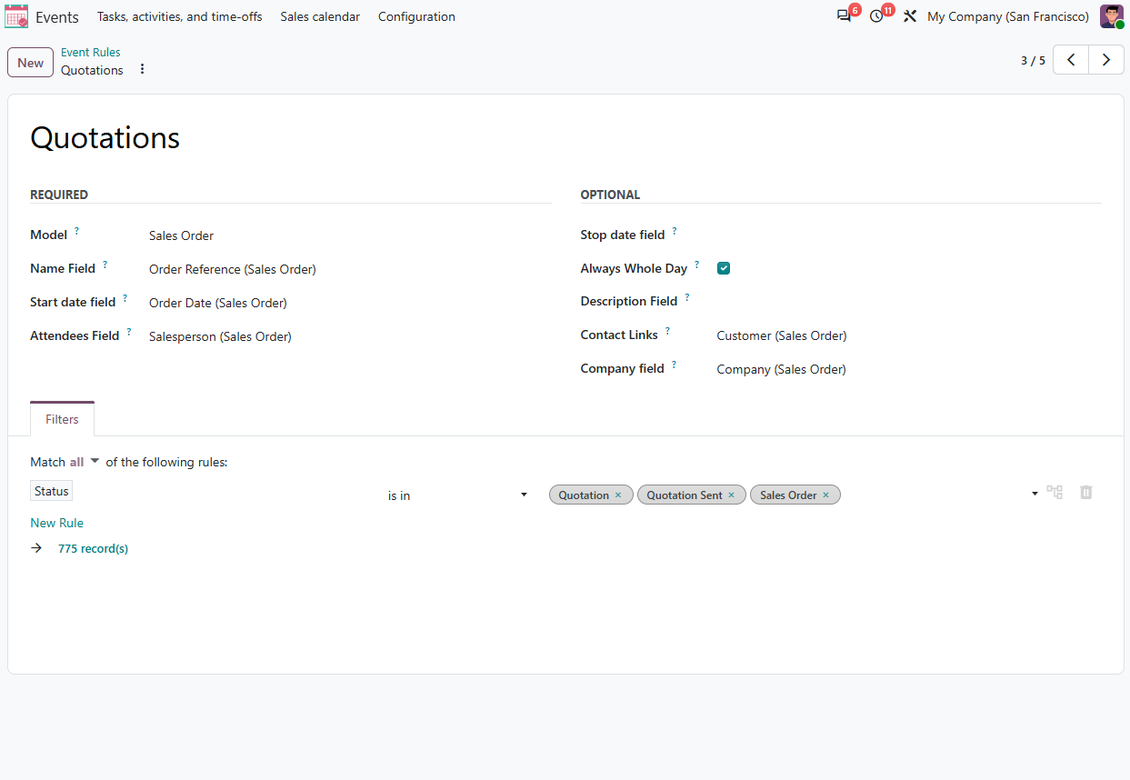Image resolution: width=1130 pixels, height=780 pixels.
Task: Open the user avatar menu
Action: point(1111,16)
